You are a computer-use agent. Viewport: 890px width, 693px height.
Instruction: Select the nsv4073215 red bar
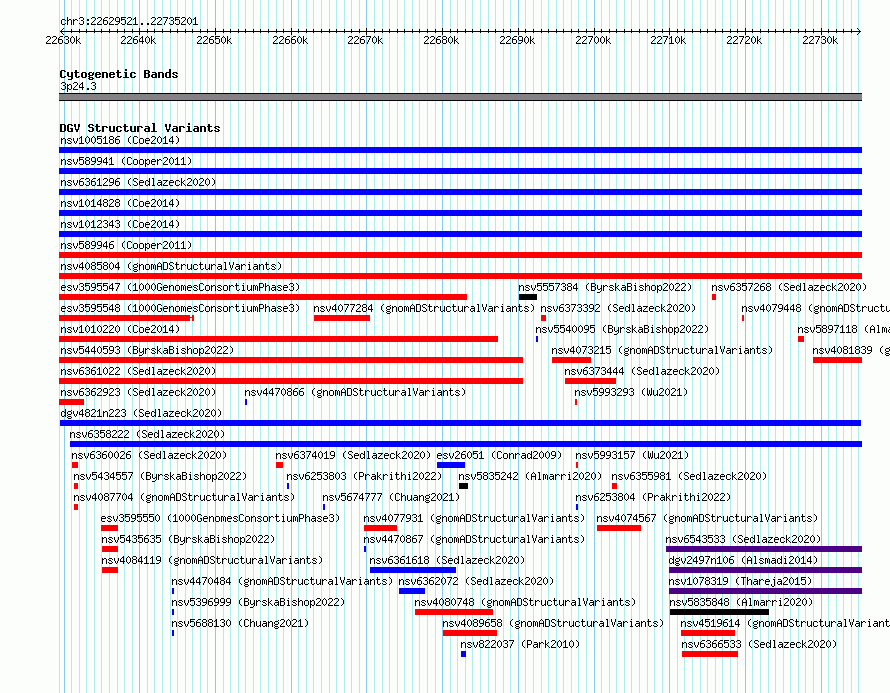point(572,360)
